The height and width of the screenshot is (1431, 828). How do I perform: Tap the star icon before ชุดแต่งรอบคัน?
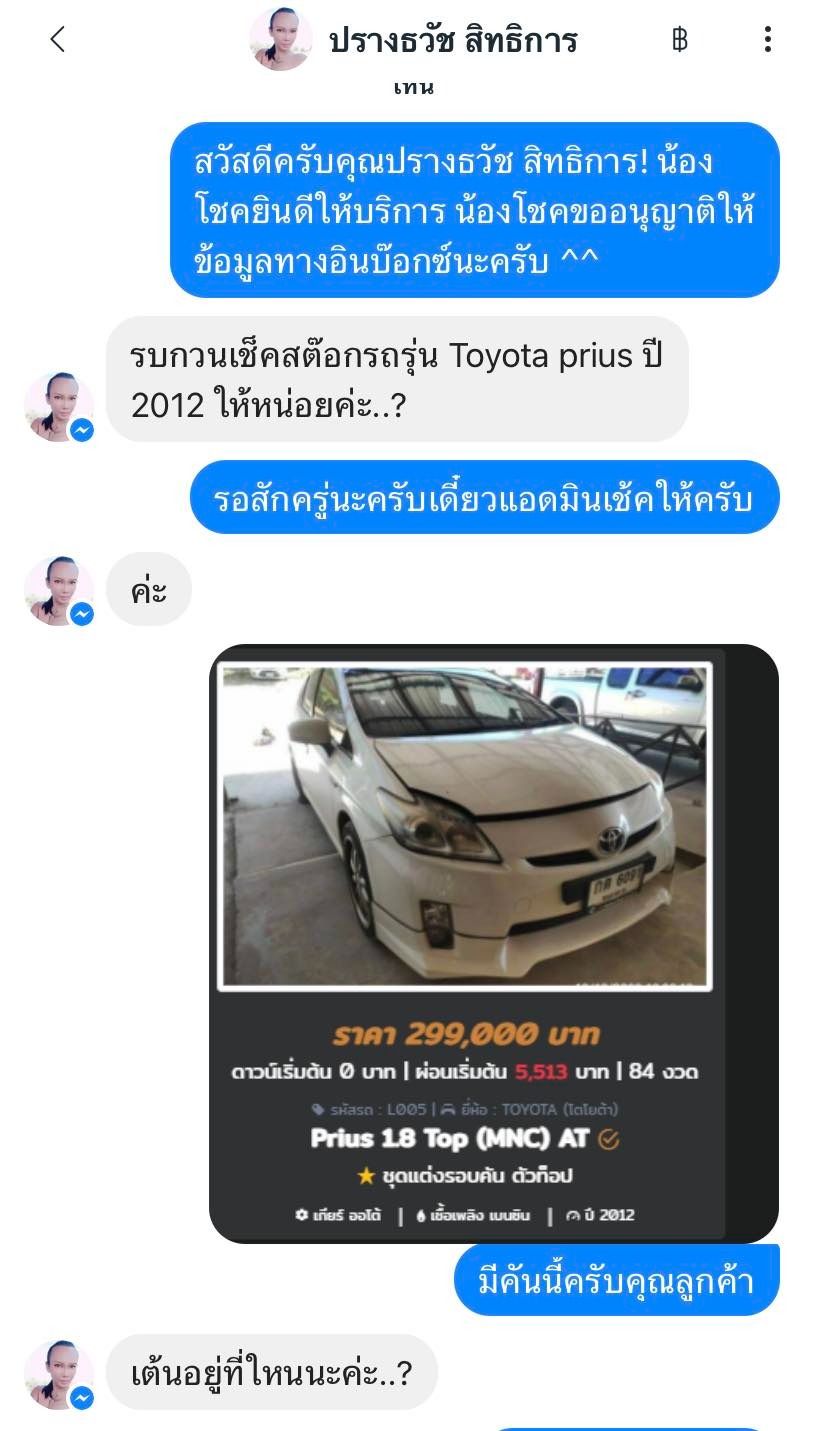[366, 1176]
